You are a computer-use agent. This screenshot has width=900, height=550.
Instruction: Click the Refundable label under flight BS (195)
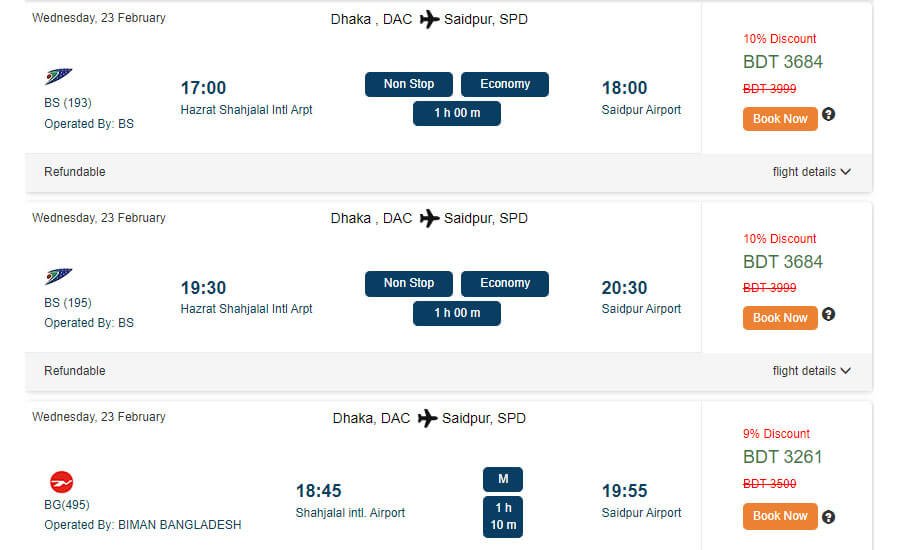click(x=75, y=371)
